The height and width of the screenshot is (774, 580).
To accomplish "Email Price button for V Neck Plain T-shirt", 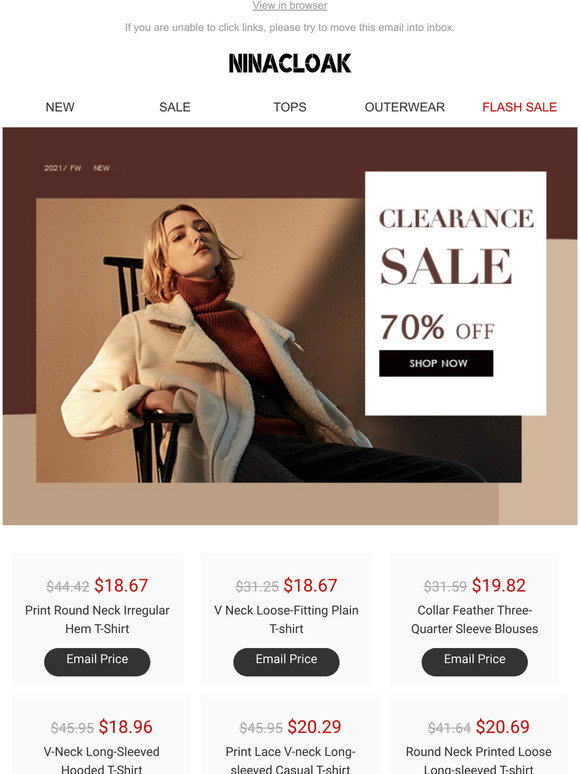I will point(286,661).
